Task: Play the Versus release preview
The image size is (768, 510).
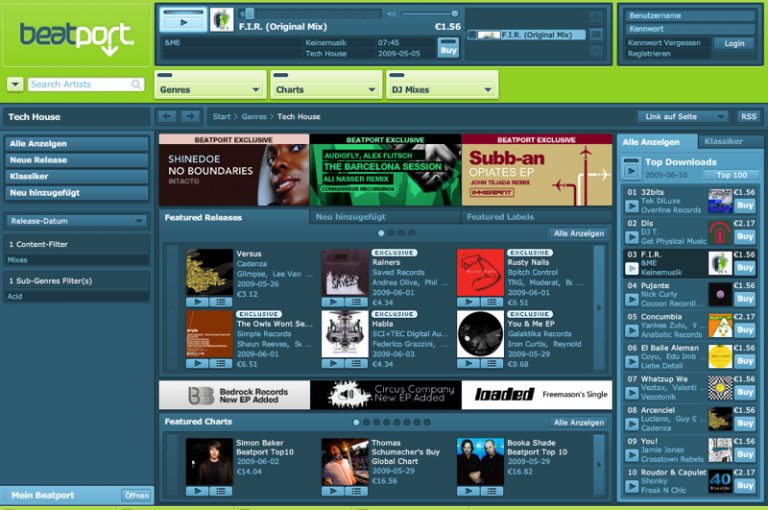Action: [197, 302]
